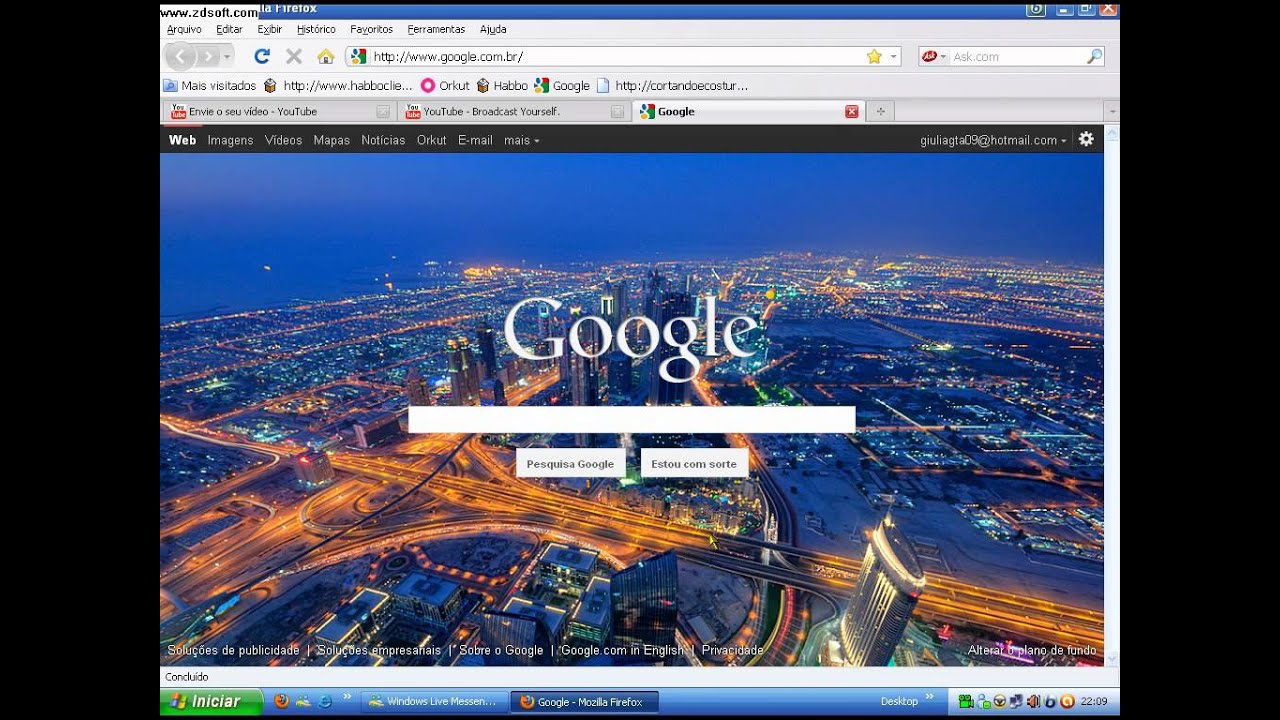Open Soluções empresariais footer link
The image size is (1280, 720).
point(378,650)
